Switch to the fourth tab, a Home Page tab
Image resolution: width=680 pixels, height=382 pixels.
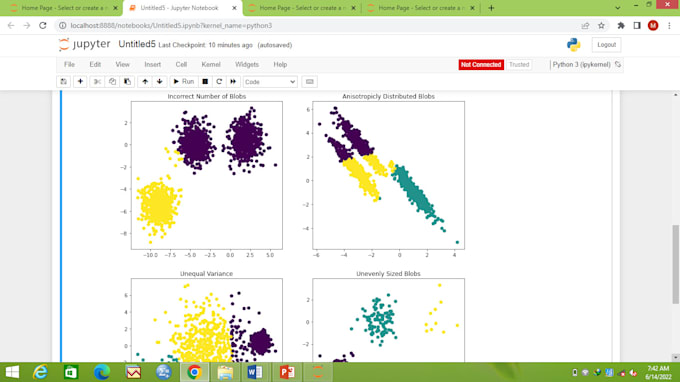421,8
